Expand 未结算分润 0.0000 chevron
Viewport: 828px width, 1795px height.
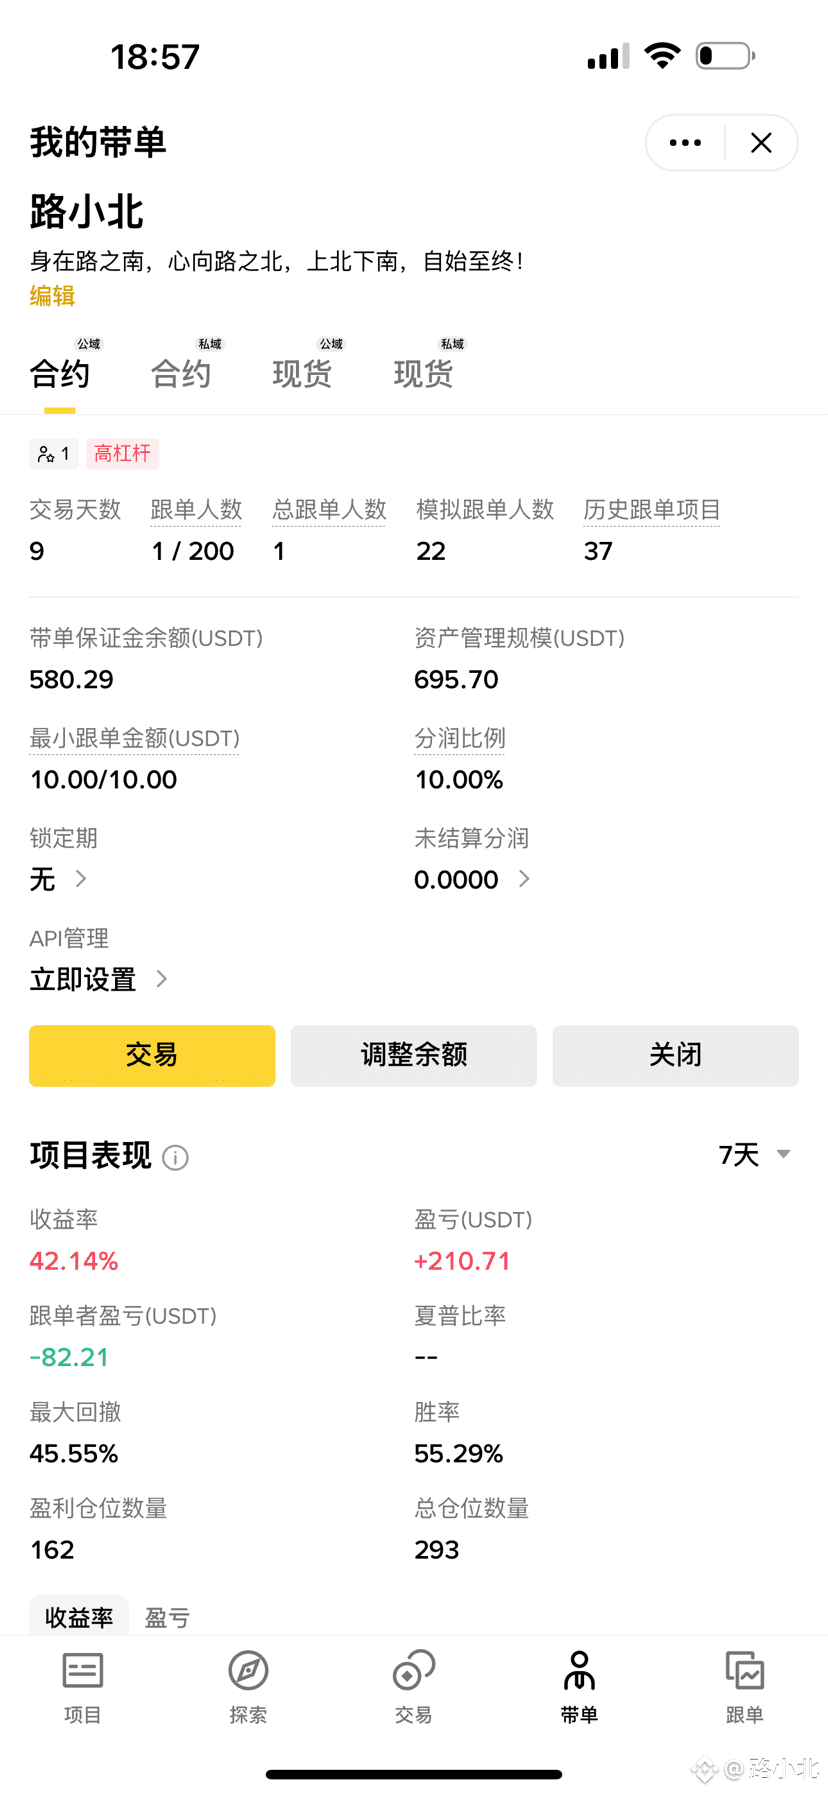[524, 879]
